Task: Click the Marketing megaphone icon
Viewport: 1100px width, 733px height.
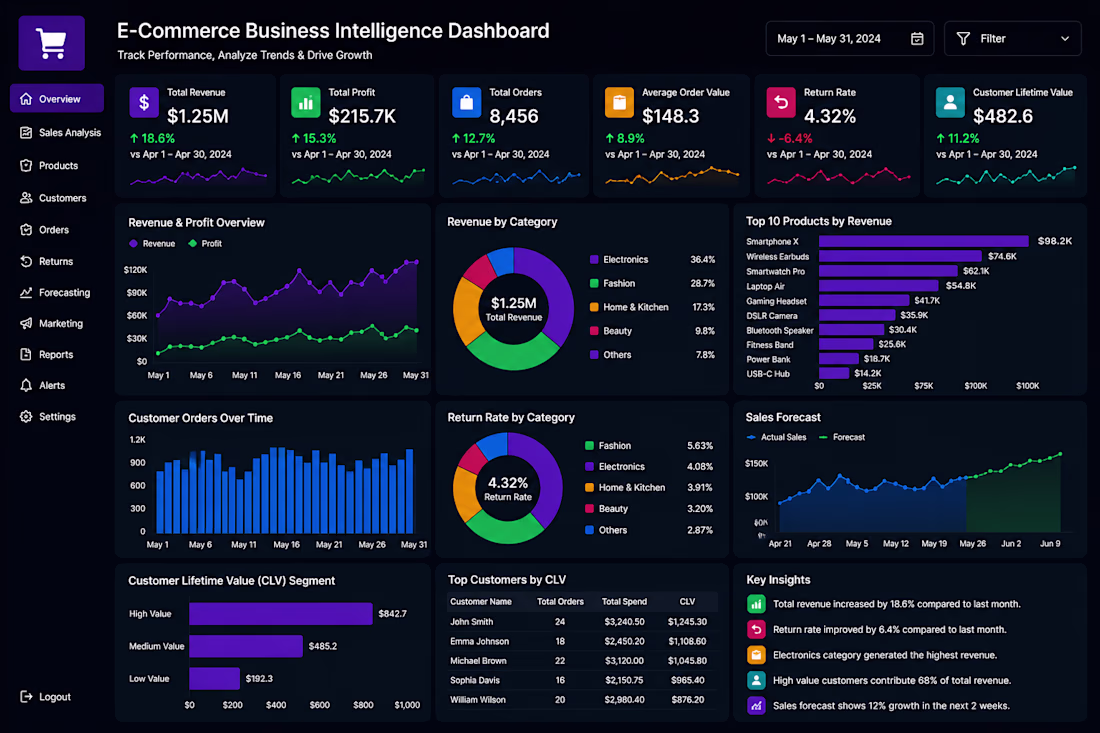Action: [26, 323]
